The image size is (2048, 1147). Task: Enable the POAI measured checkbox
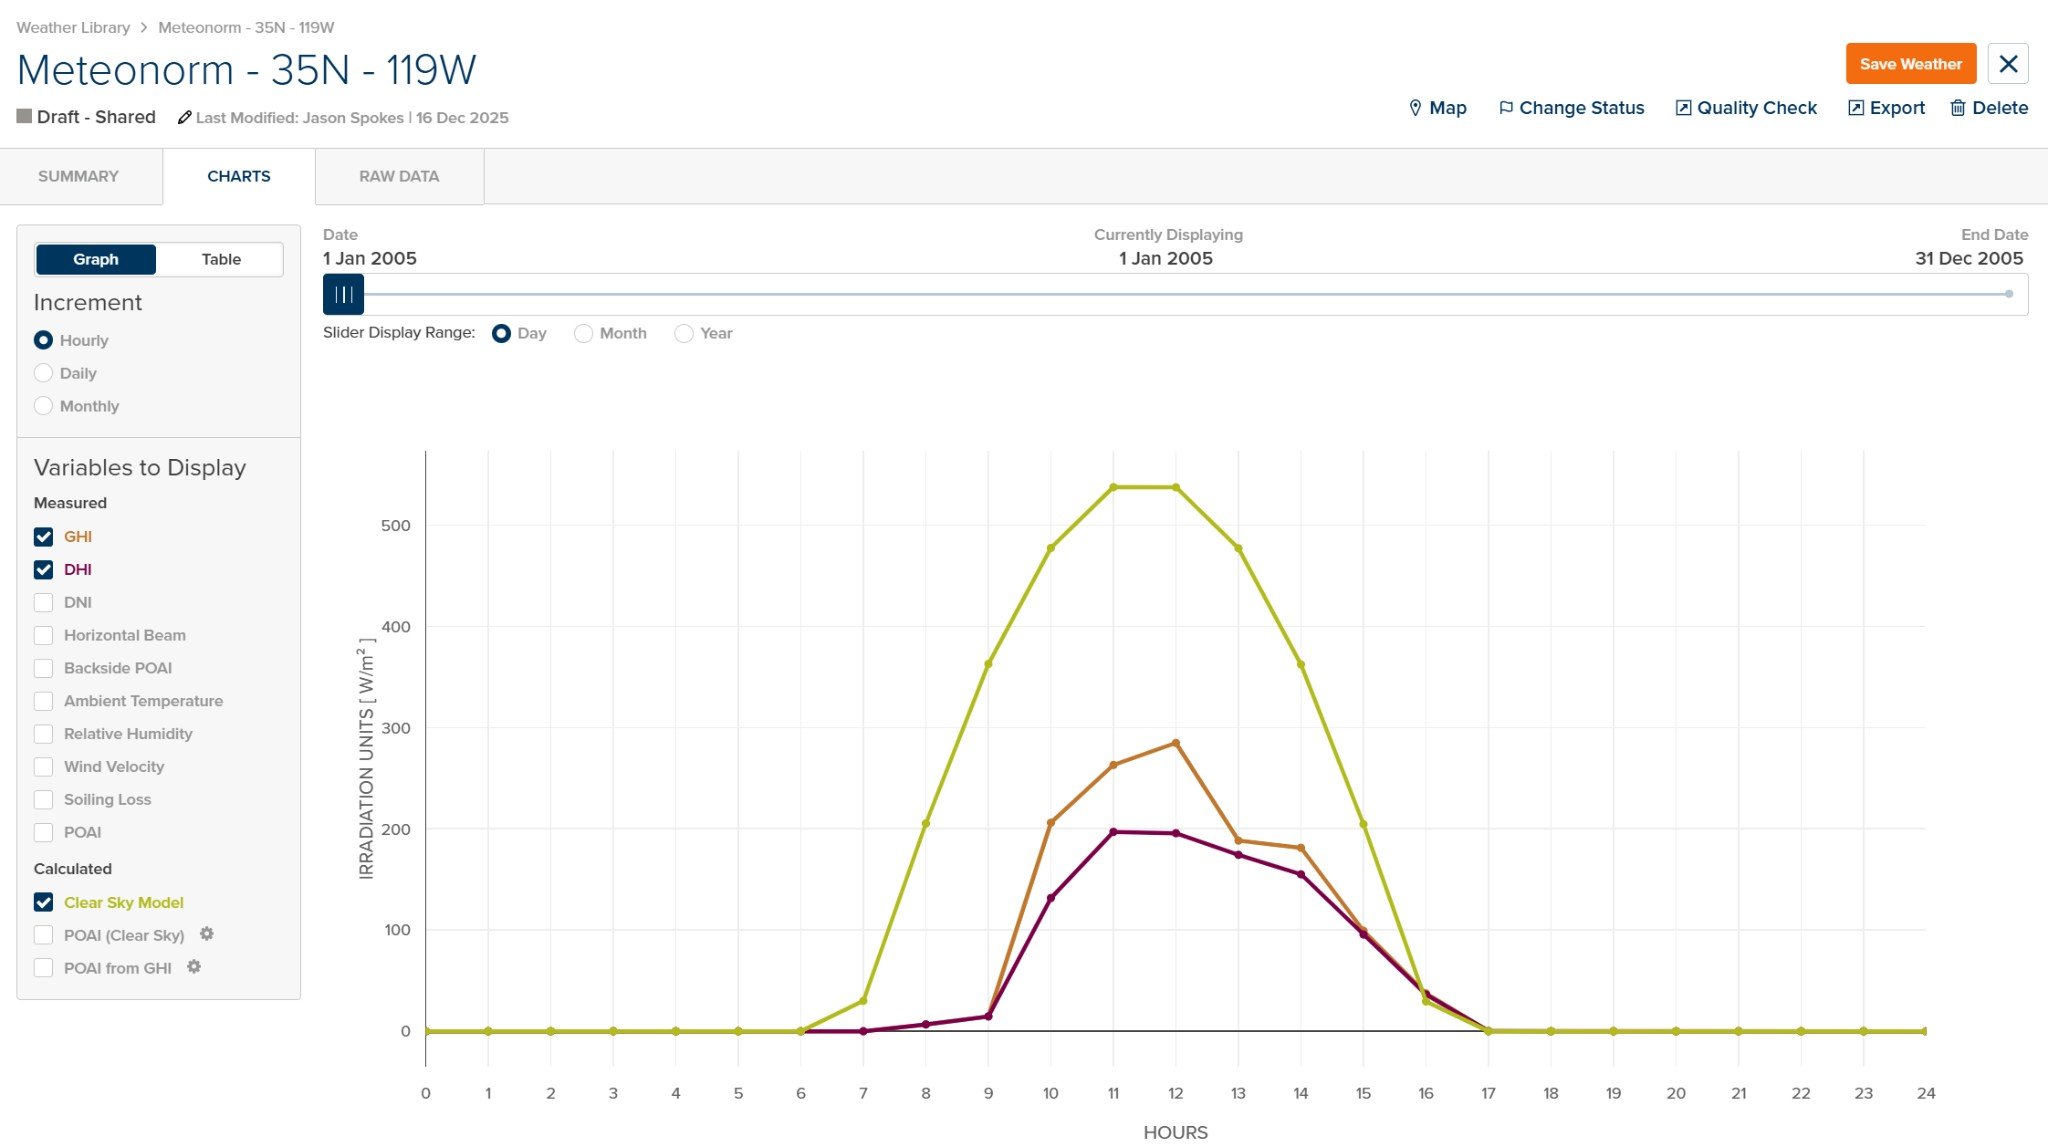[43, 833]
